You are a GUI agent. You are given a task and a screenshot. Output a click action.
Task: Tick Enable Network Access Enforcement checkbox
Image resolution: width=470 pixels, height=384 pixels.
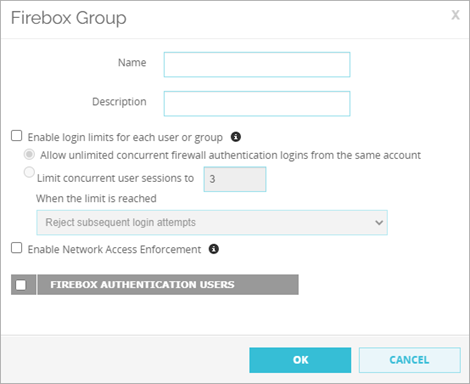pos(17,248)
